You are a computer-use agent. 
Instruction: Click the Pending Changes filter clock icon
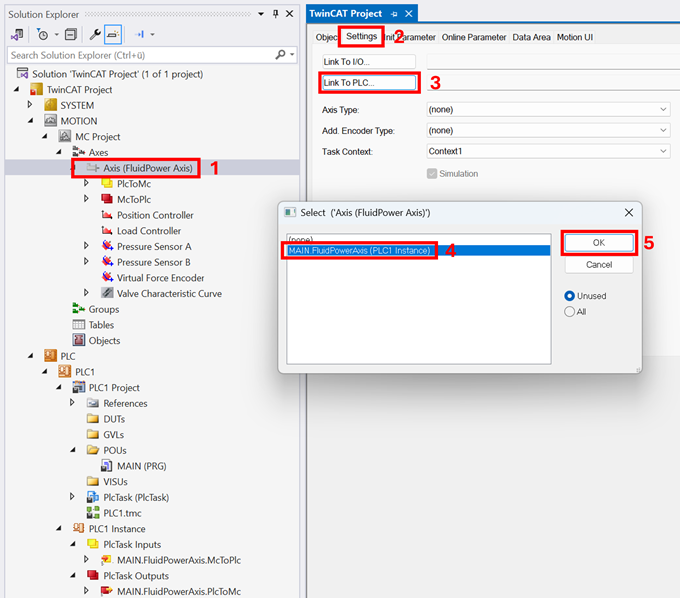(42, 34)
